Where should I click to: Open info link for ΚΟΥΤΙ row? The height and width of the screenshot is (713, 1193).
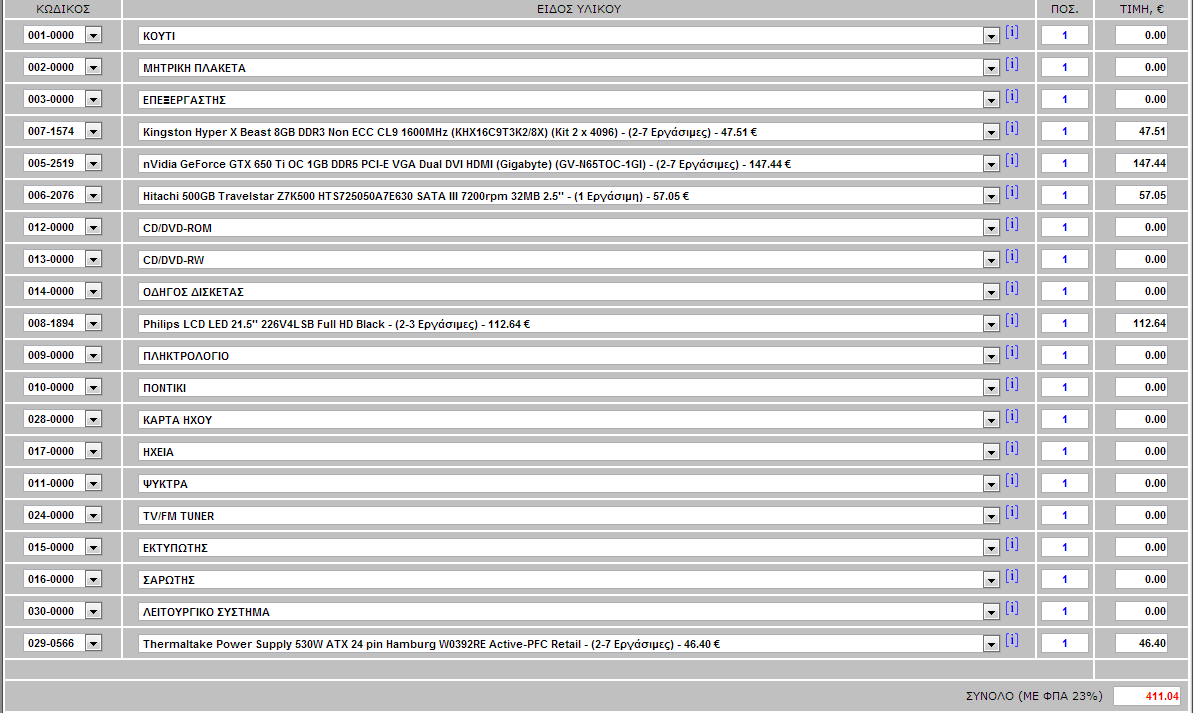pyautogui.click(x=1012, y=32)
